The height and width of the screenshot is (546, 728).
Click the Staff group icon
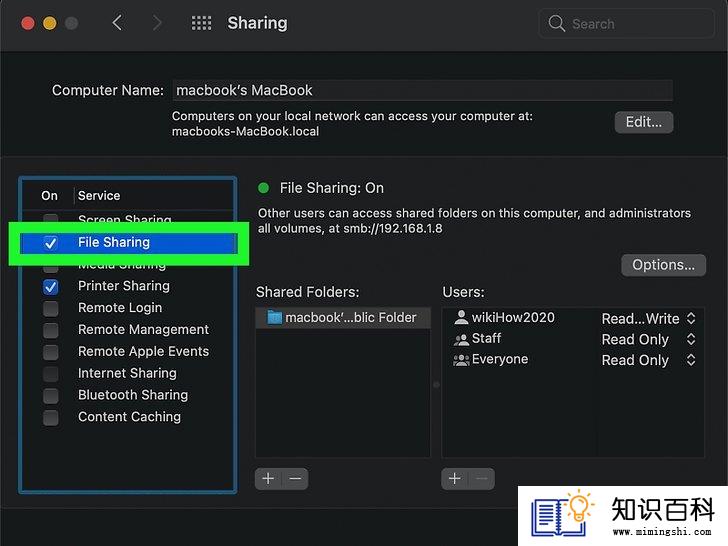pos(461,339)
